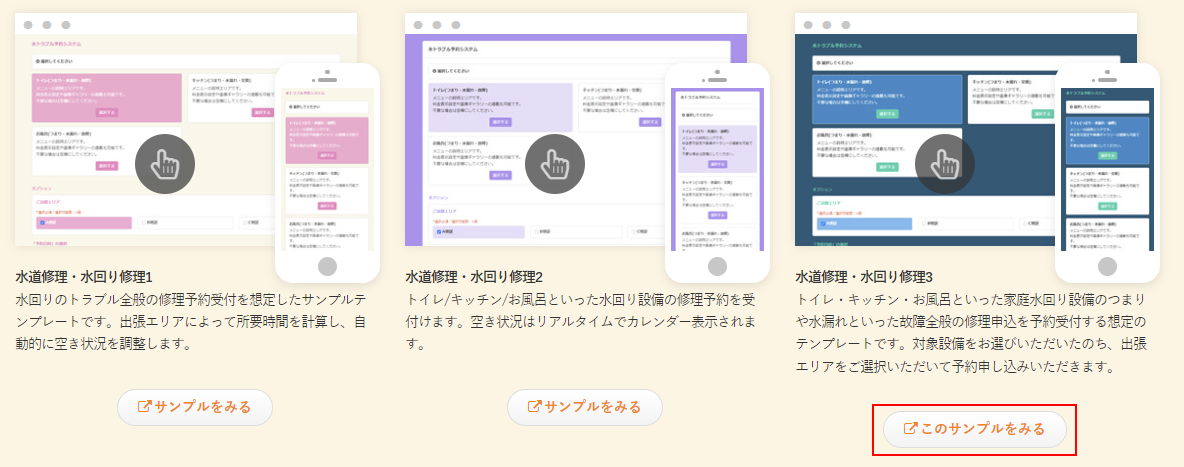Click the hand pointer icon on 水道修理・水回り修理3 preview

945,164
